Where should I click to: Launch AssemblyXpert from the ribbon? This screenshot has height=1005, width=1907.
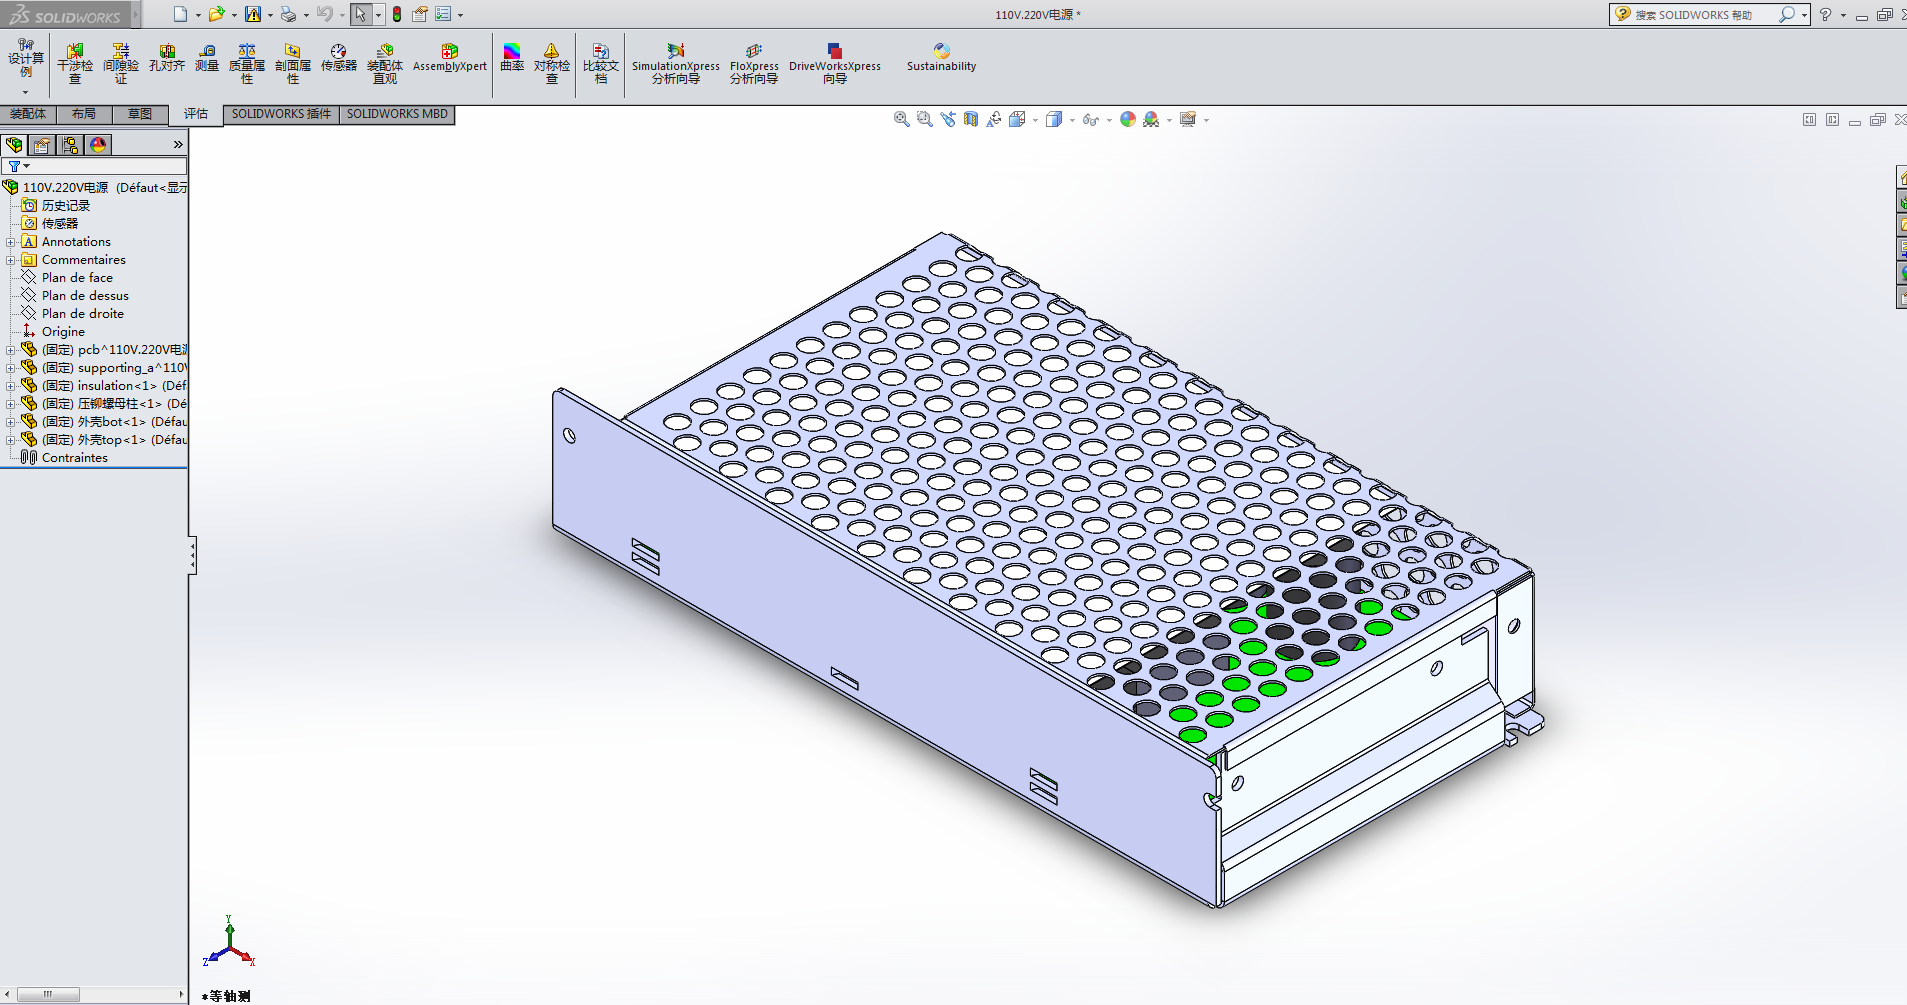pyautogui.click(x=449, y=58)
